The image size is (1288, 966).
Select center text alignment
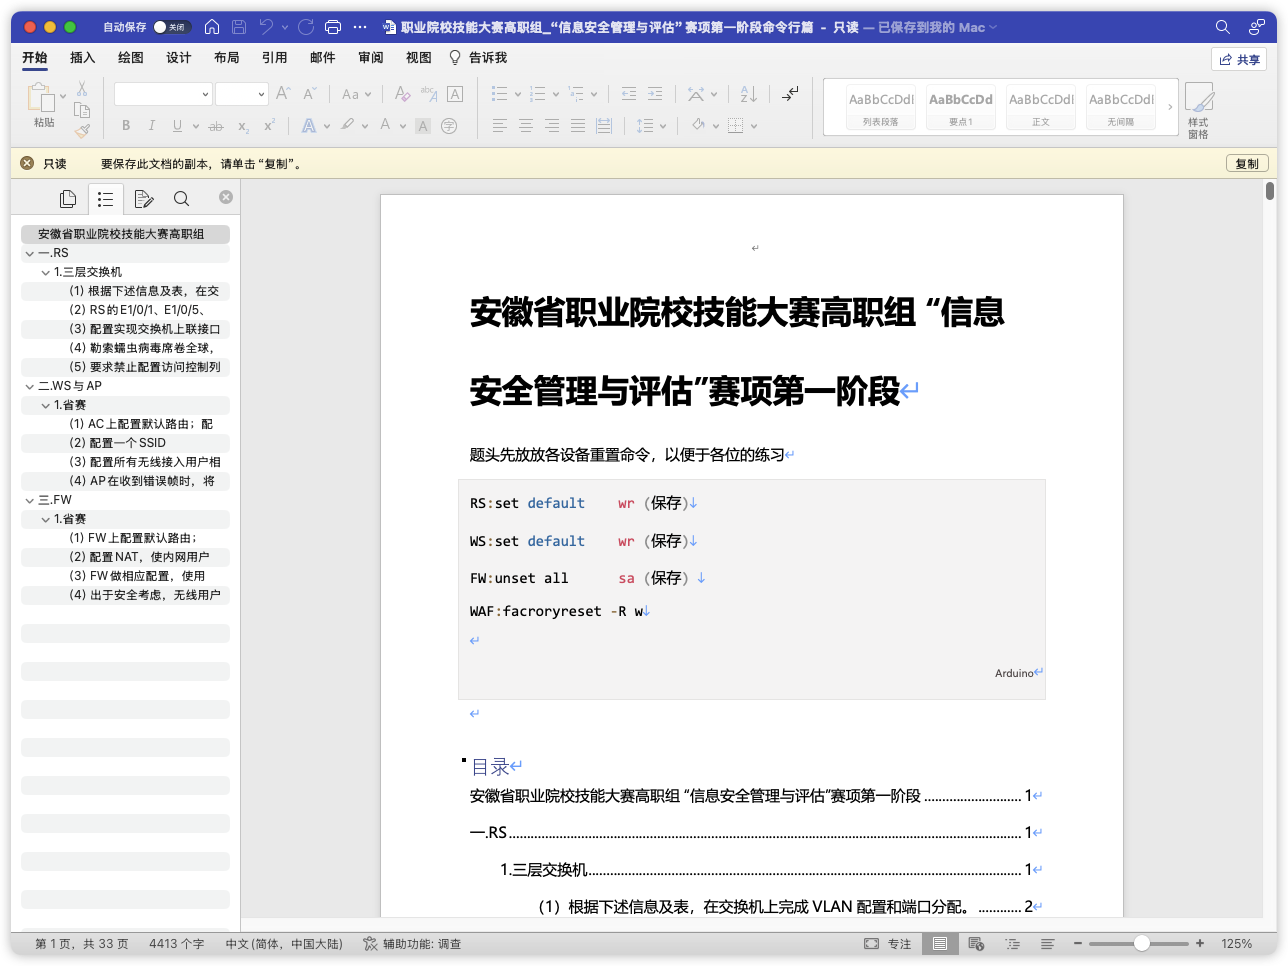(526, 124)
